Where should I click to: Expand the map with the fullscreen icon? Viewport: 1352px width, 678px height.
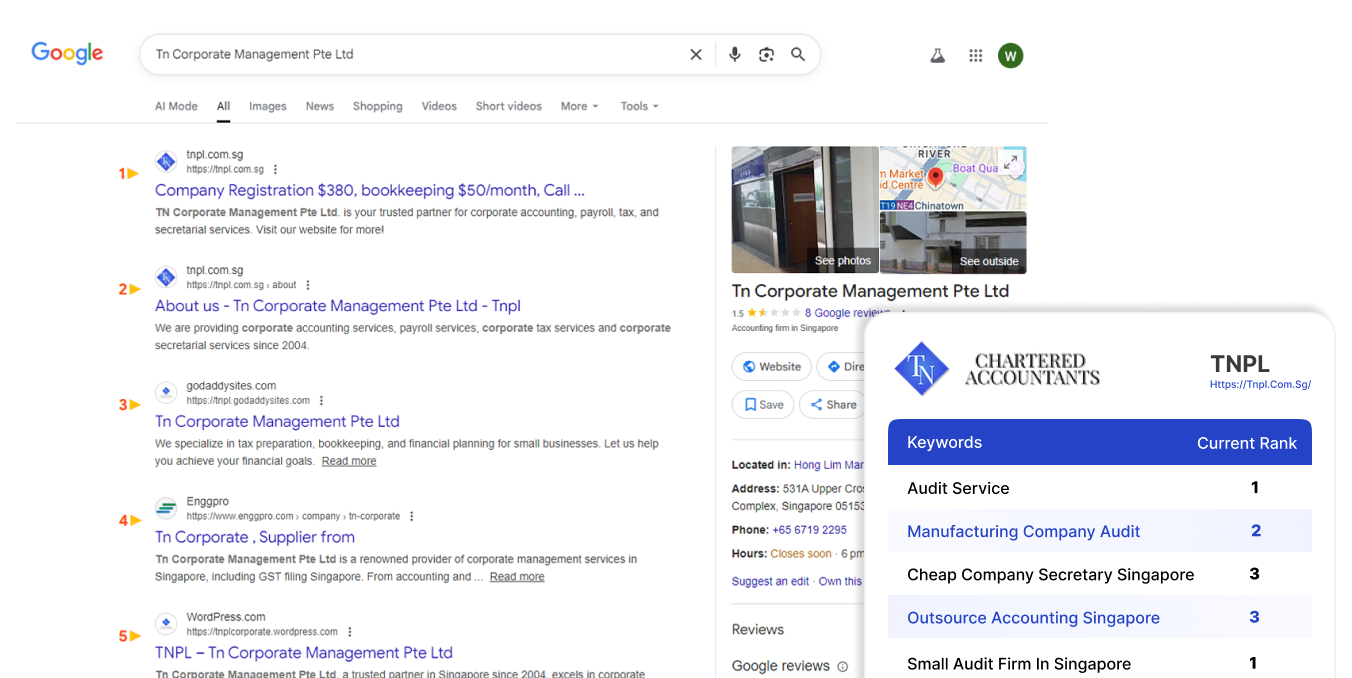coord(1011,162)
